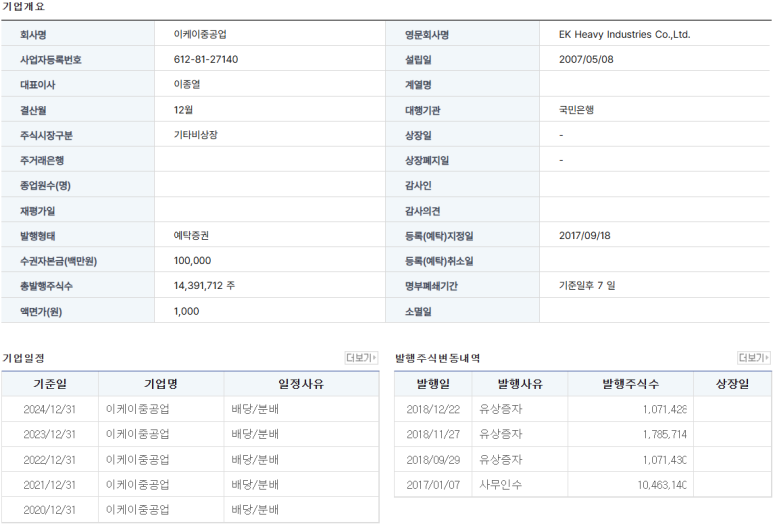773x524 pixels.
Task: Click the 상장일 column header in share table
Action: [x=733, y=384]
